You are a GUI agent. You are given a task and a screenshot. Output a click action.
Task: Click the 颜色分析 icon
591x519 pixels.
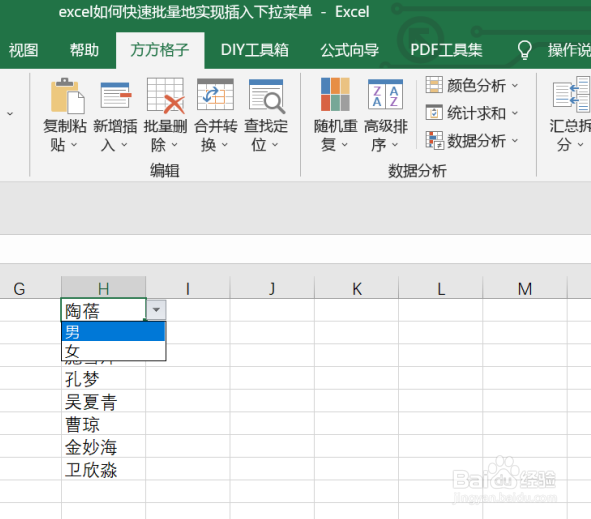[434, 85]
